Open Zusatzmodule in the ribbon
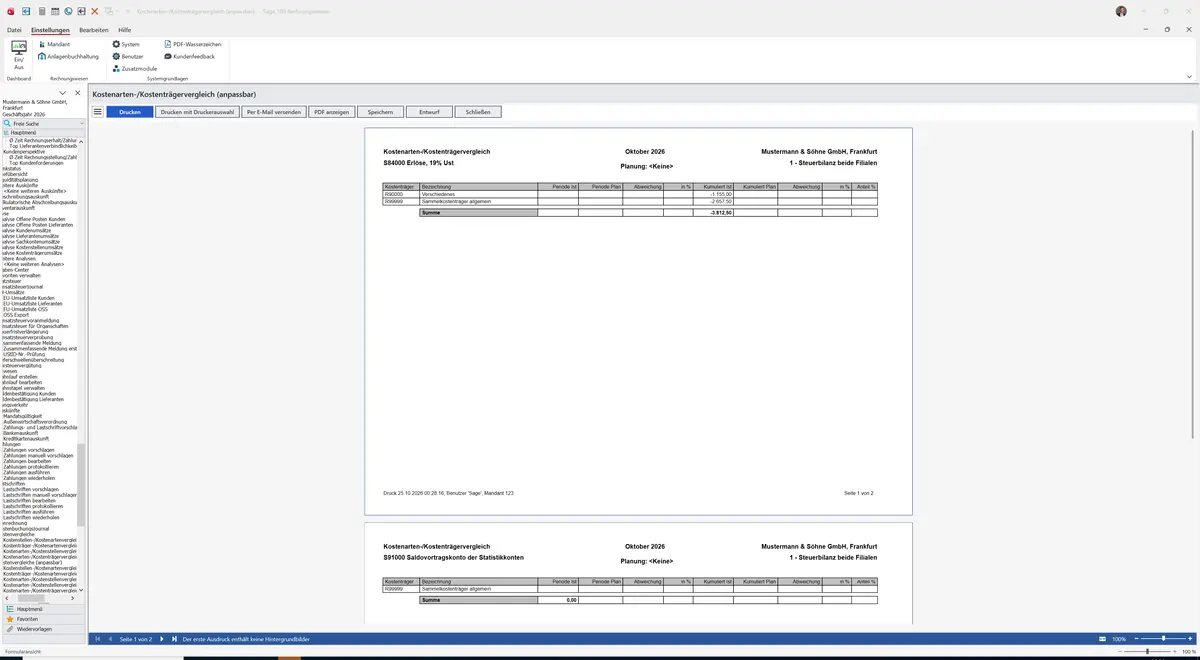Image resolution: width=1200 pixels, height=660 pixels. tap(134, 68)
